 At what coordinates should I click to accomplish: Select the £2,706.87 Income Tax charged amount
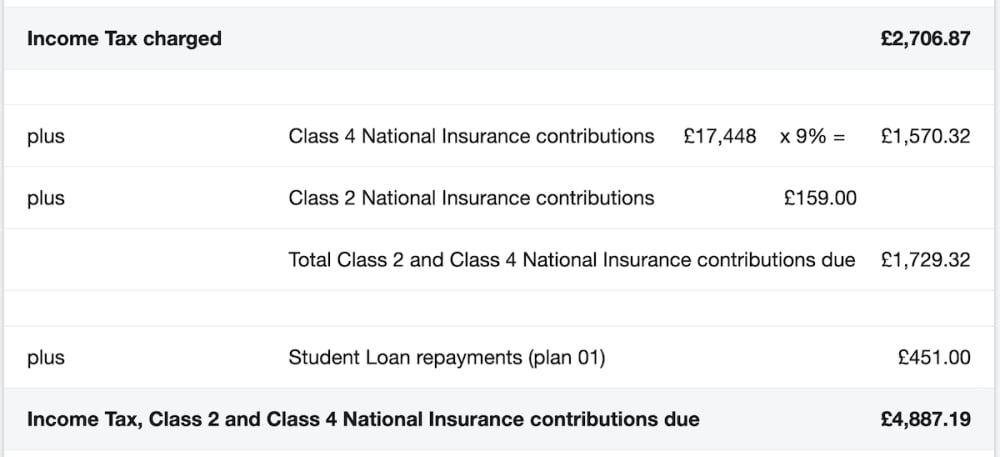tap(925, 39)
